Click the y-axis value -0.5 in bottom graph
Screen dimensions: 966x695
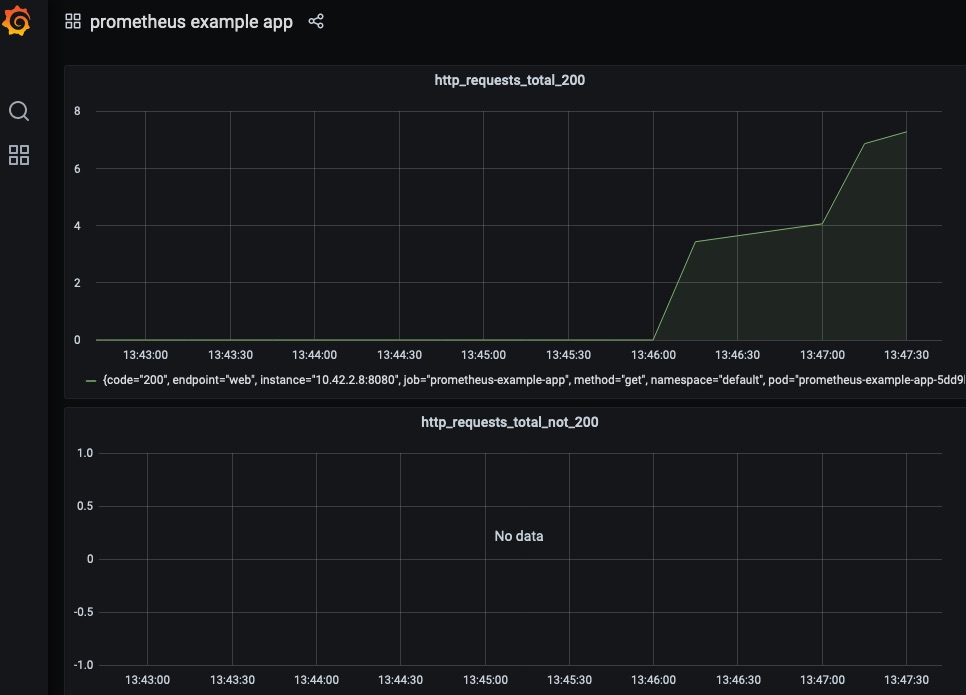point(84,612)
